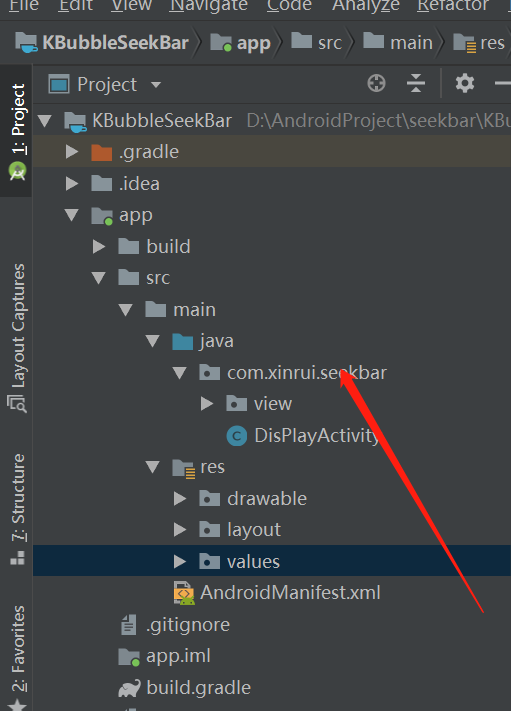Viewport: 511px width, 711px height.
Task: Click the orange .gradle folder icon
Action: tap(102, 152)
